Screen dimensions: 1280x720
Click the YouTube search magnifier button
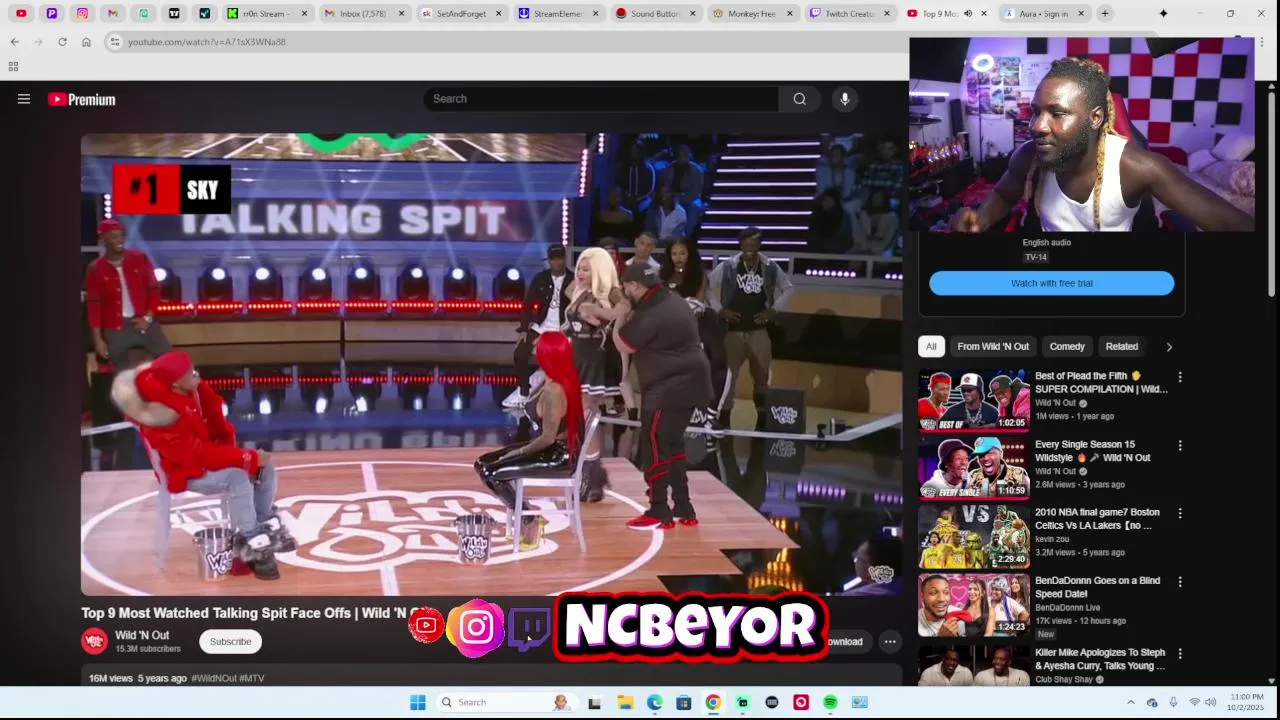799,99
